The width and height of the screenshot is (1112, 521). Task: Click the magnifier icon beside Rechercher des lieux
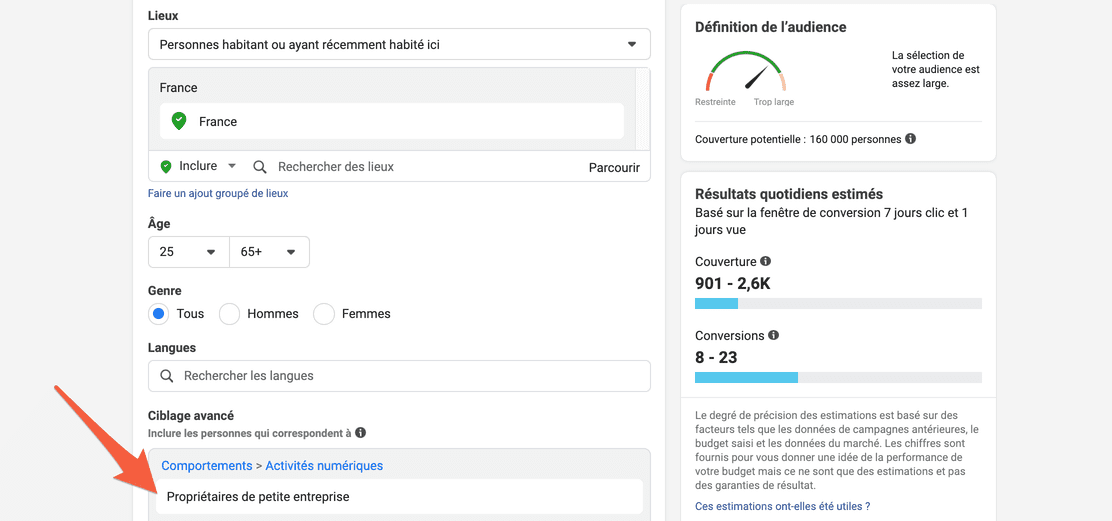coord(260,167)
